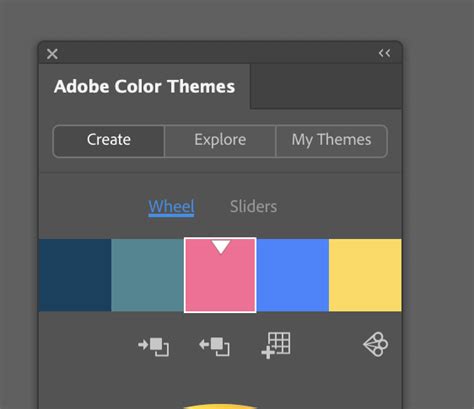
Task: Select the pink base color swatch
Action: 220,275
